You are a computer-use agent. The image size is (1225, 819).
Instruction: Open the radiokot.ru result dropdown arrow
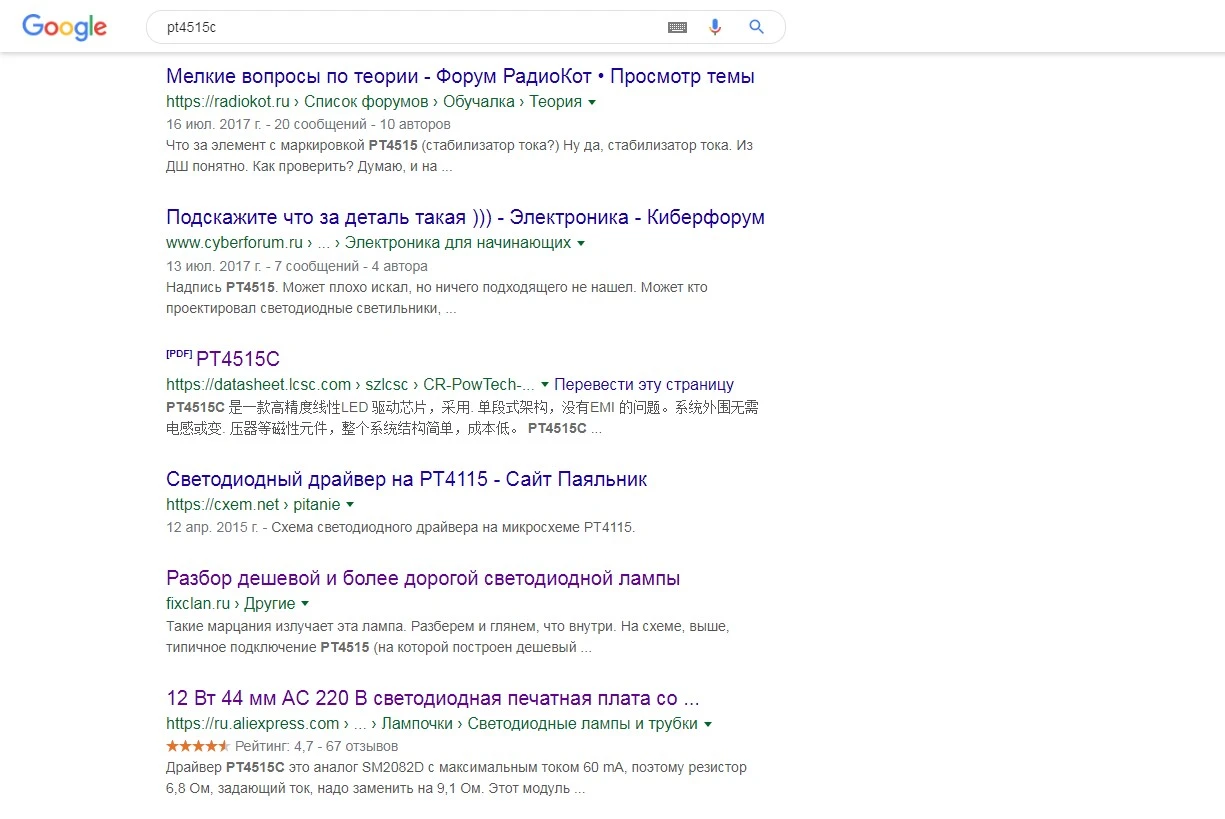[x=592, y=102]
